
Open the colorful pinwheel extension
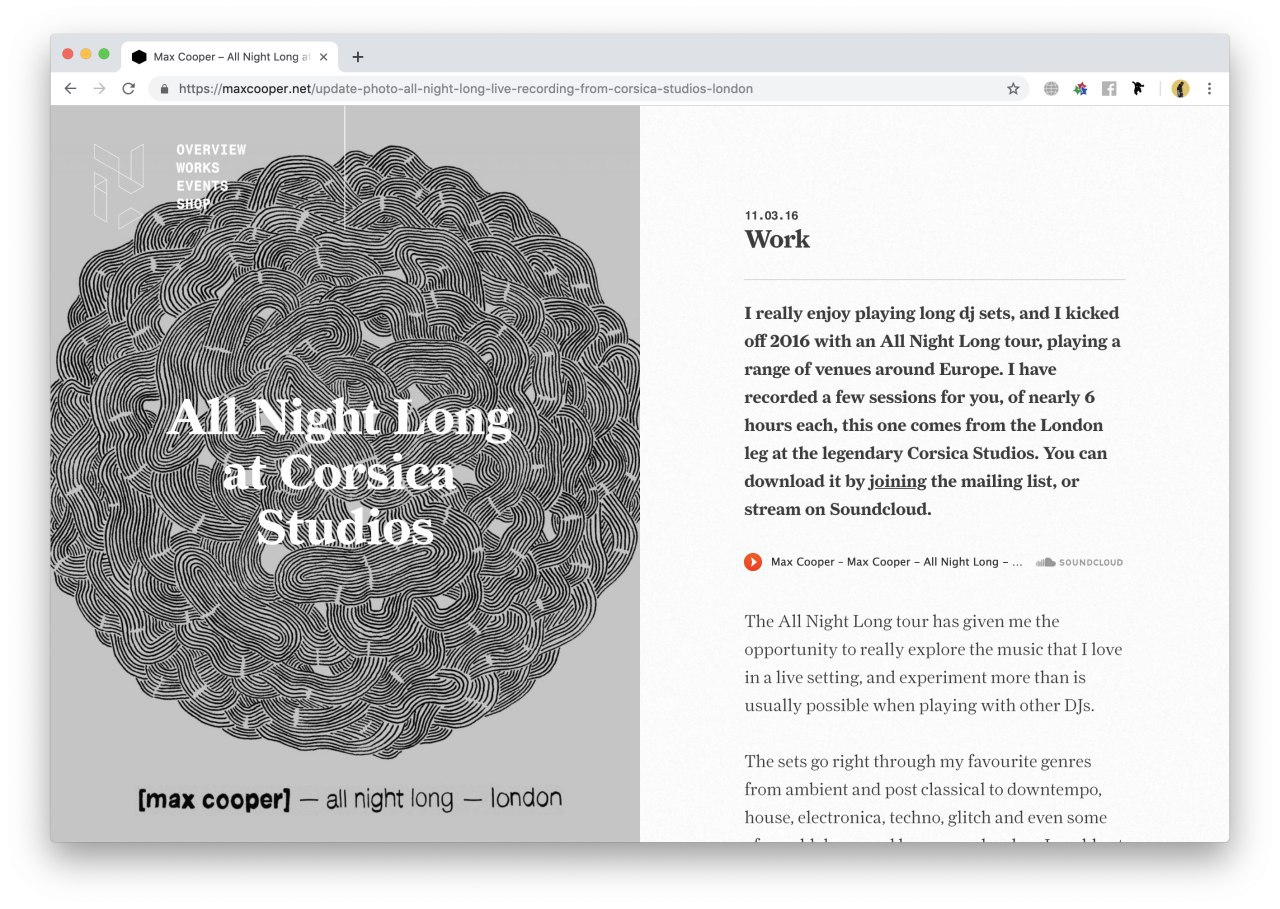[x=1080, y=89]
